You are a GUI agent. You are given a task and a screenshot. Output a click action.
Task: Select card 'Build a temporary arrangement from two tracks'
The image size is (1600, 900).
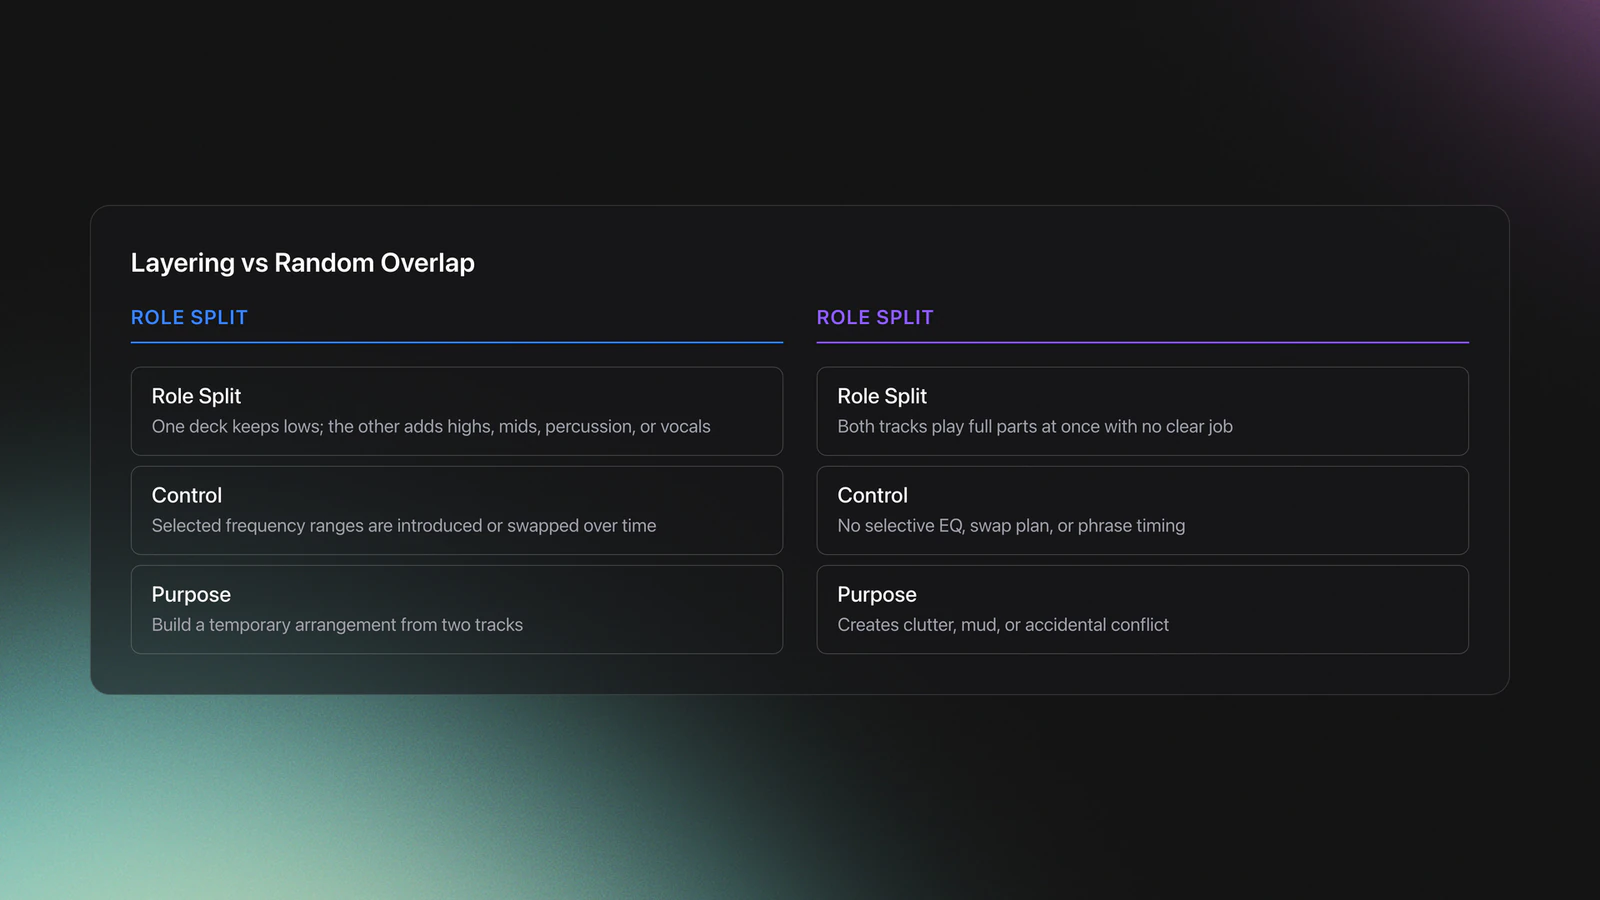click(x=457, y=610)
